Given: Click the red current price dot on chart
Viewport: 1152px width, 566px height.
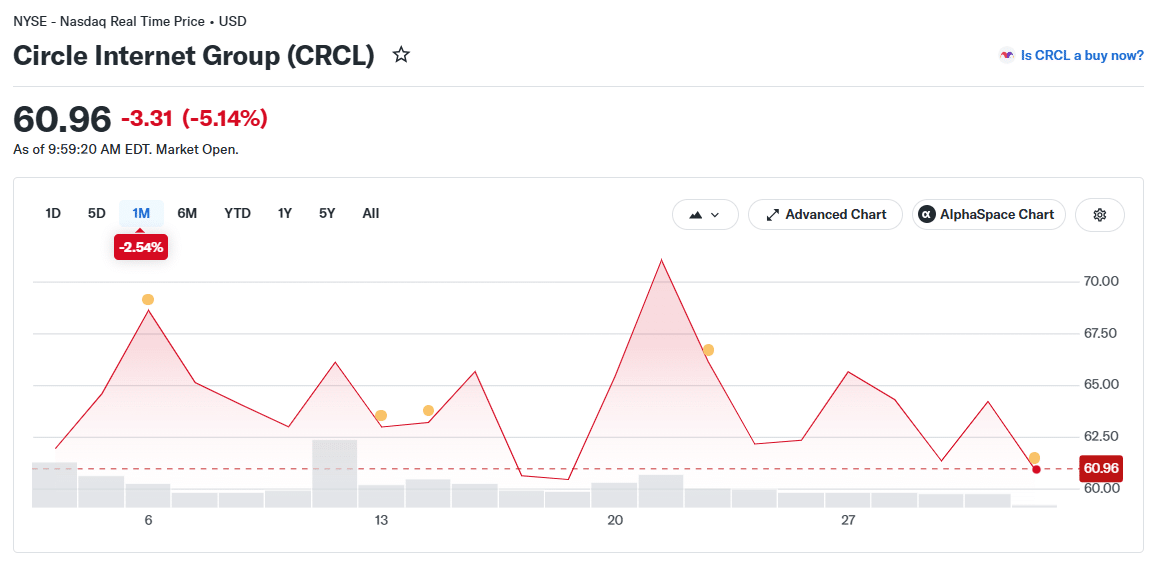Looking at the screenshot, I should click(1036, 469).
